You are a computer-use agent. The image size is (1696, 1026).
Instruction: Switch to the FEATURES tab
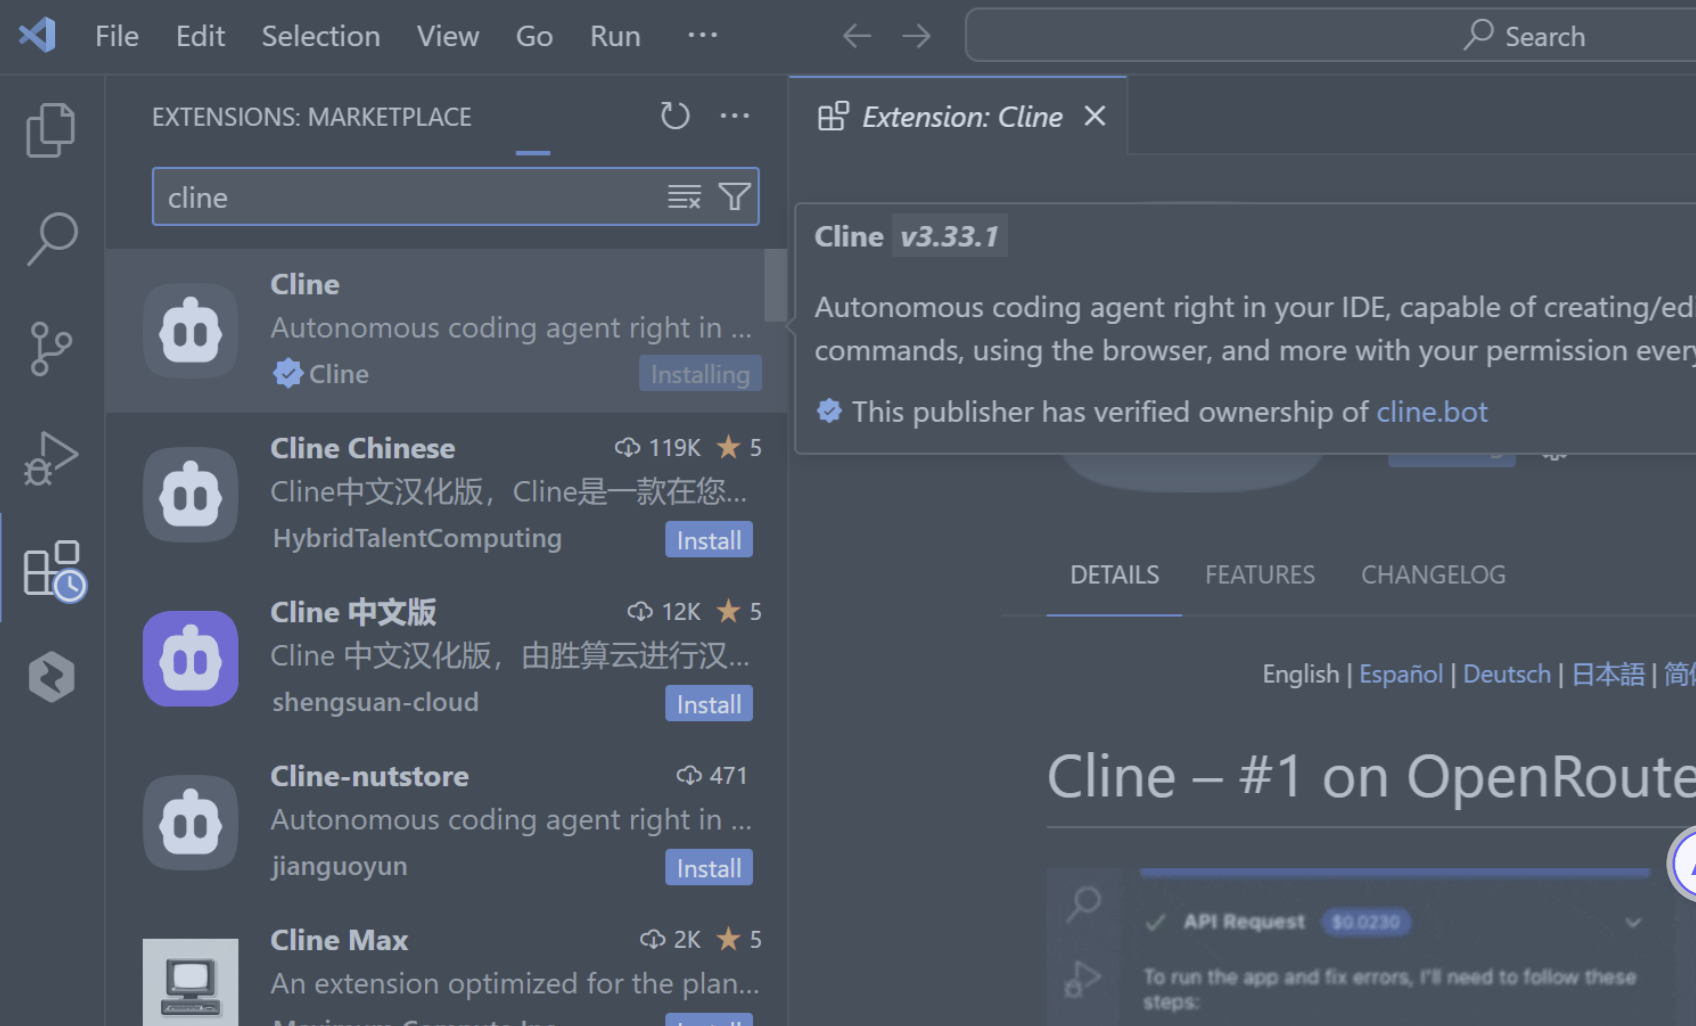click(1260, 575)
